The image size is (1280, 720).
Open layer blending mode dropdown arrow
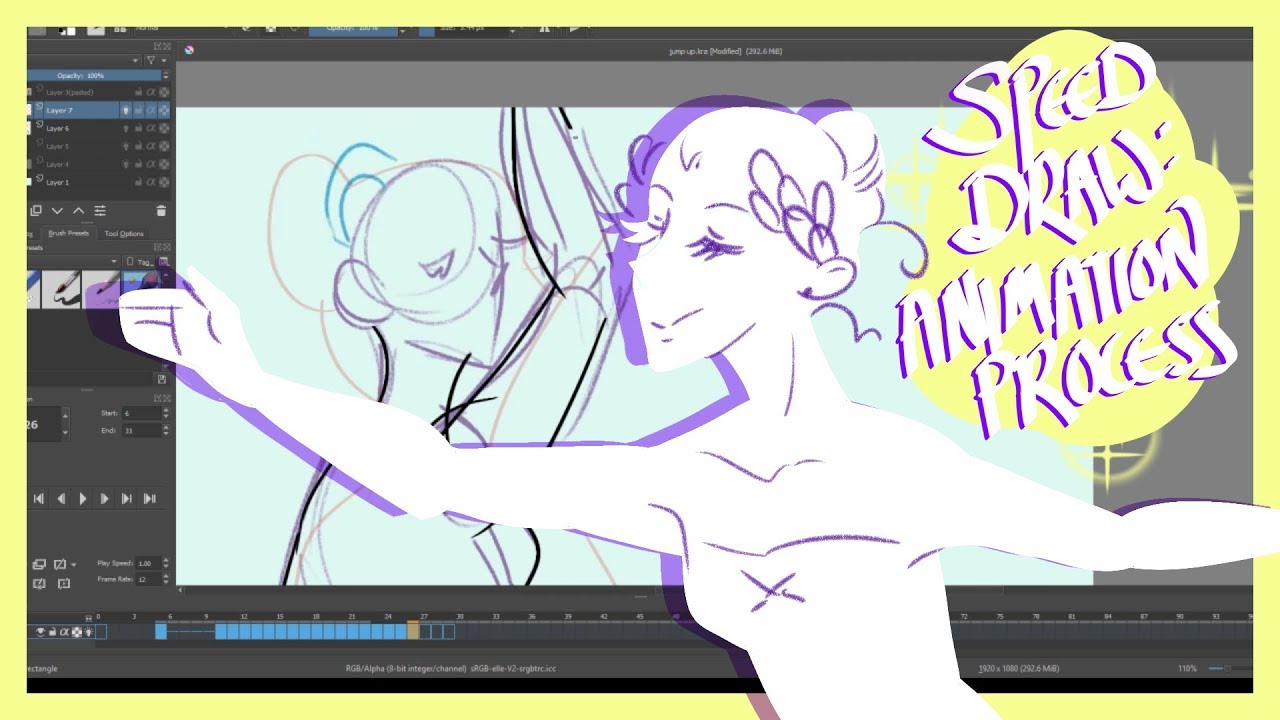click(135, 60)
